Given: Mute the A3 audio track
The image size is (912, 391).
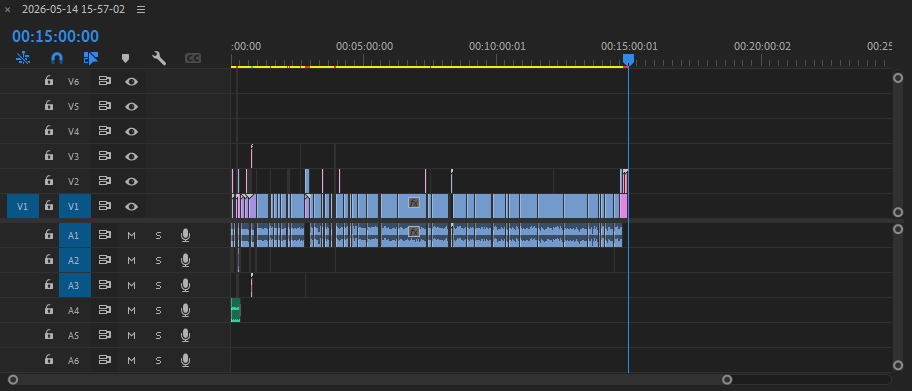Looking at the screenshot, I should (131, 286).
